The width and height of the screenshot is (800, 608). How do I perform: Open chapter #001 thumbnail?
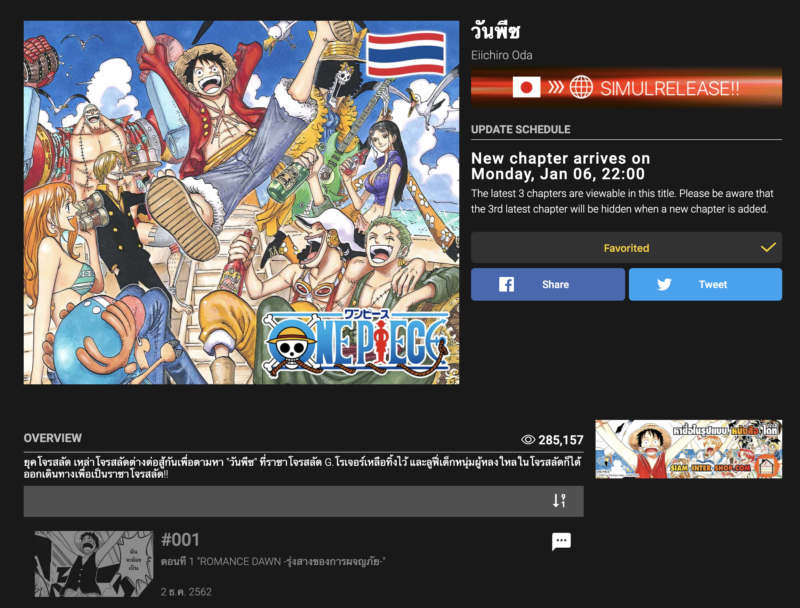(x=94, y=564)
